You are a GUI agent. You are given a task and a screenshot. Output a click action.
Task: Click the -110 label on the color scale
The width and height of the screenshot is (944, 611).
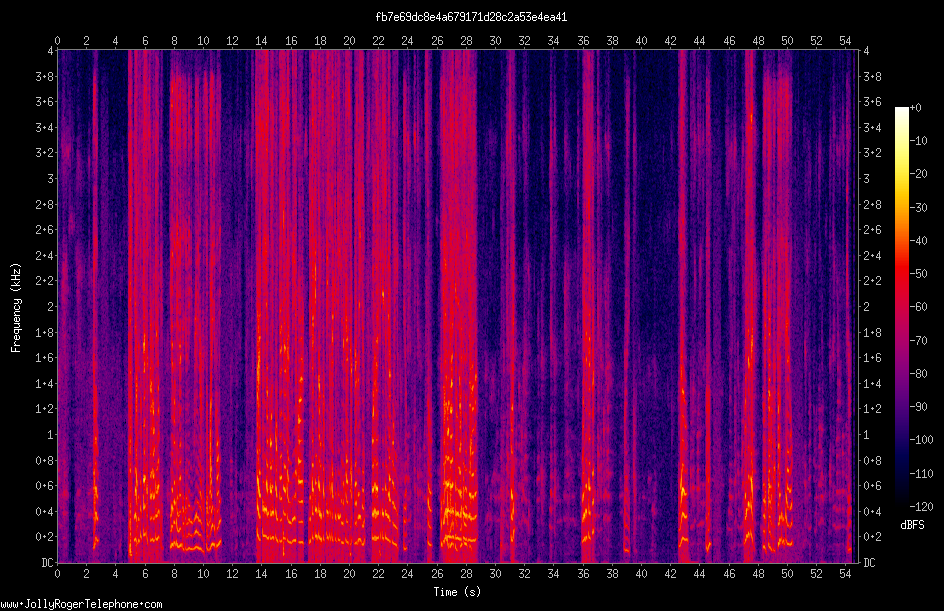pos(922,474)
